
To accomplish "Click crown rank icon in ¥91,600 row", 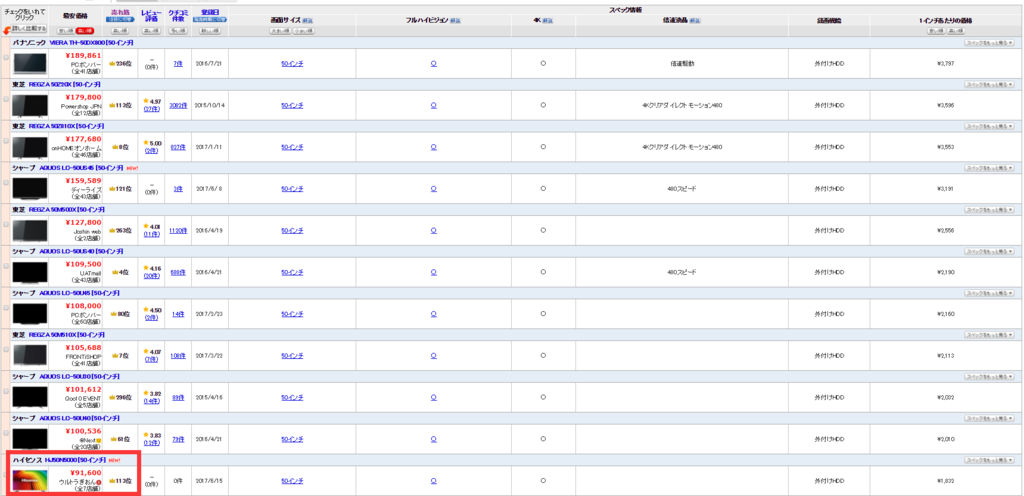I will point(112,481).
